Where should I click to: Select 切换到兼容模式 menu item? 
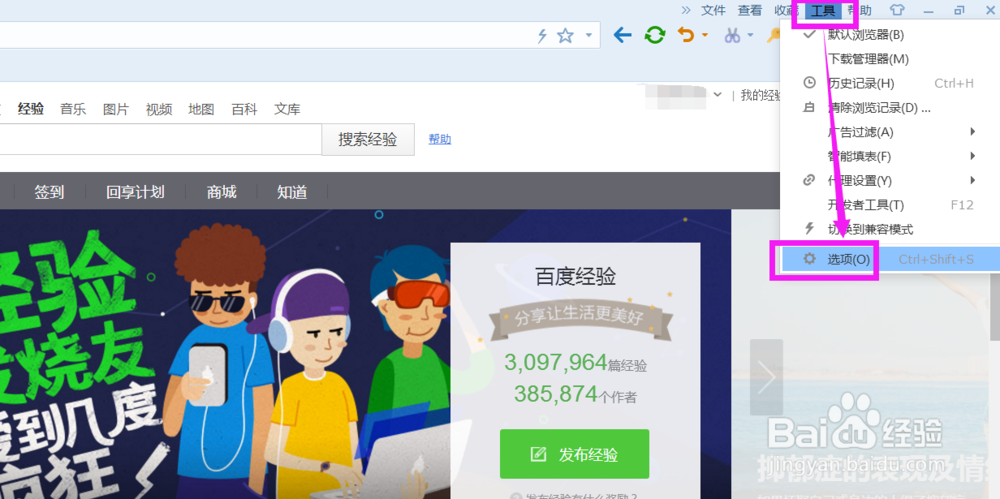tap(890, 229)
